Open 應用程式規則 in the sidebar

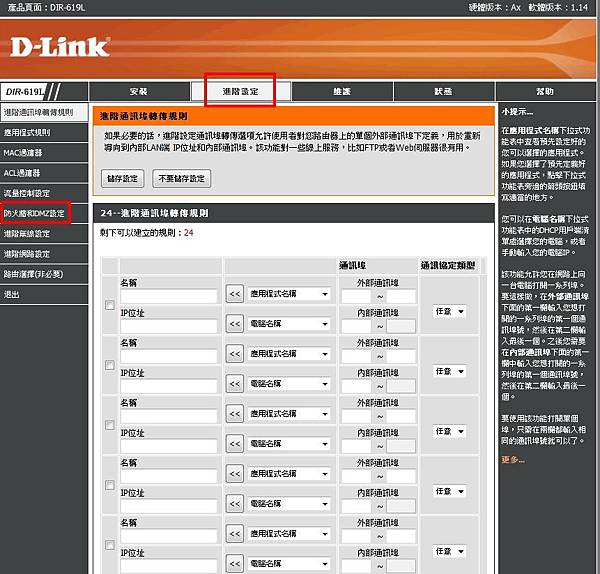tap(44, 132)
